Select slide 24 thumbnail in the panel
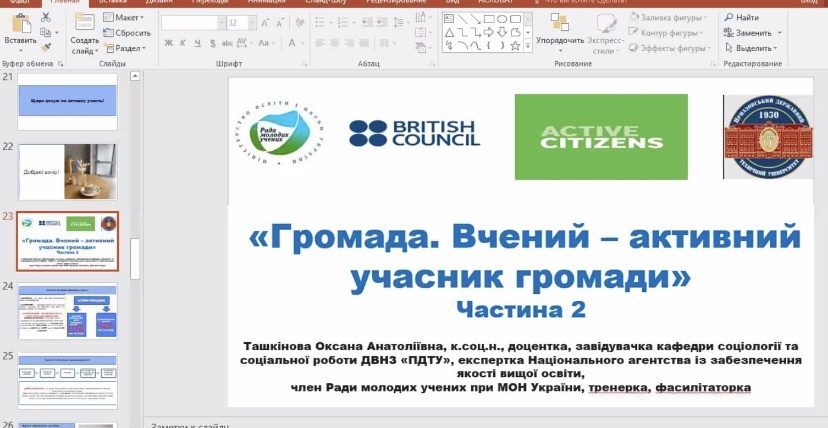 (x=67, y=310)
